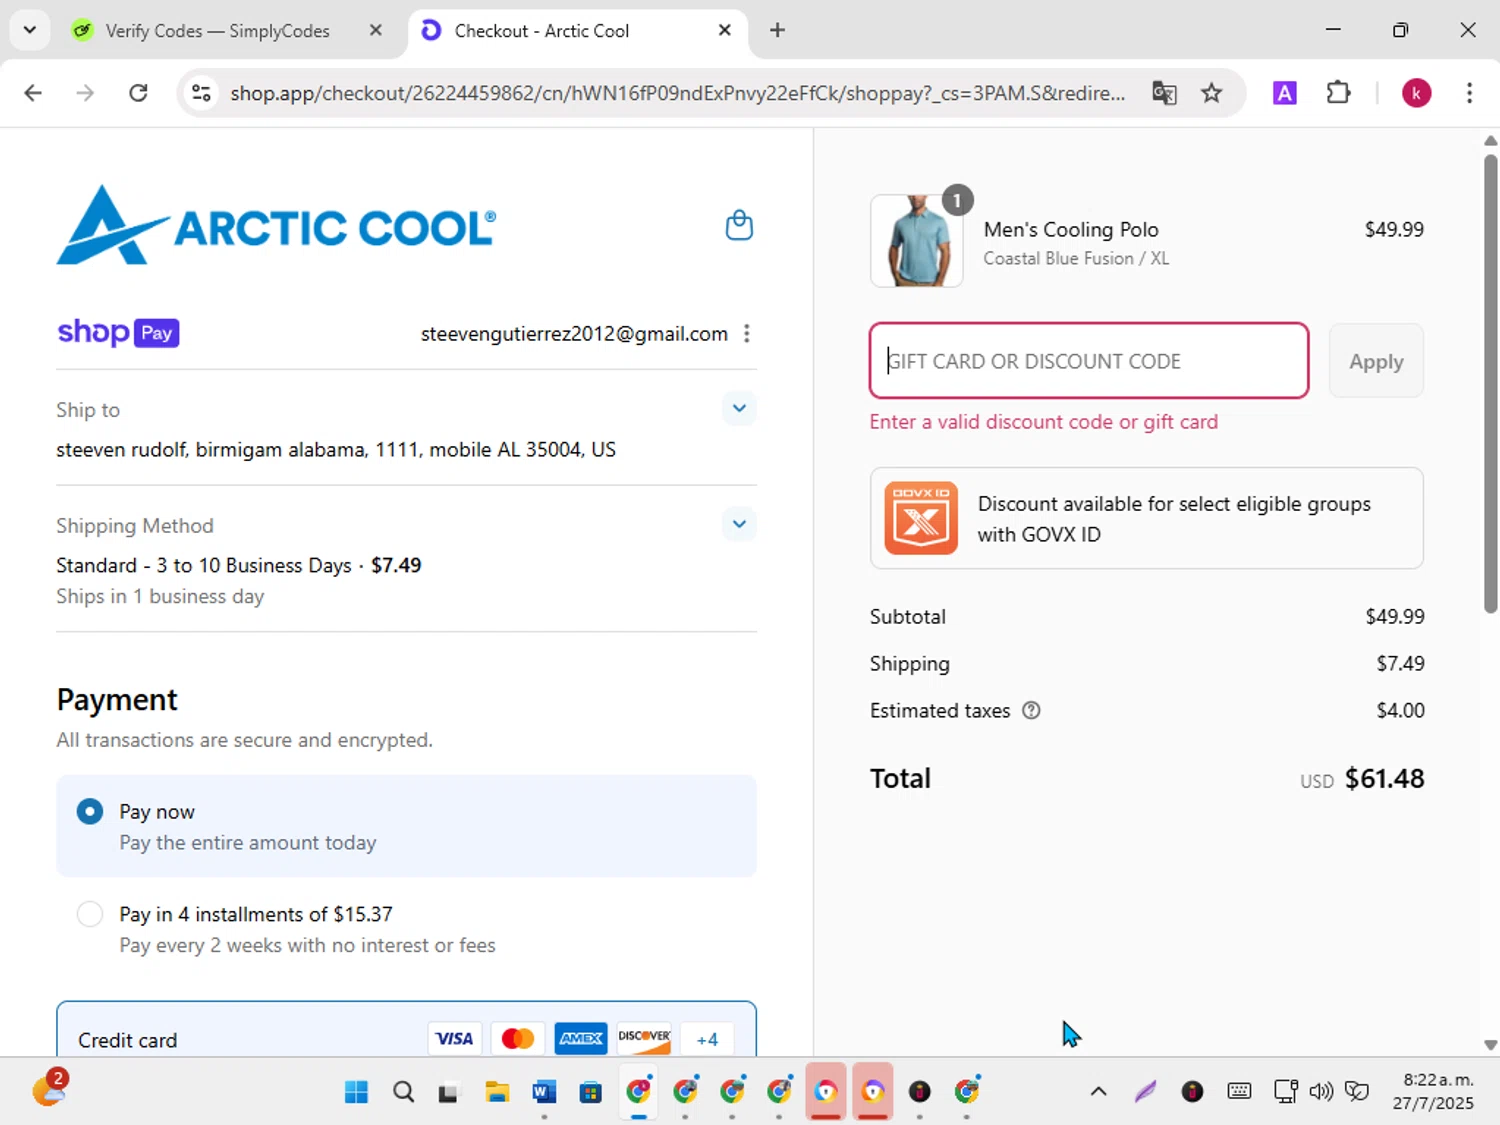The height and width of the screenshot is (1125, 1500).
Task: Go forward in browser history
Action: click(85, 93)
